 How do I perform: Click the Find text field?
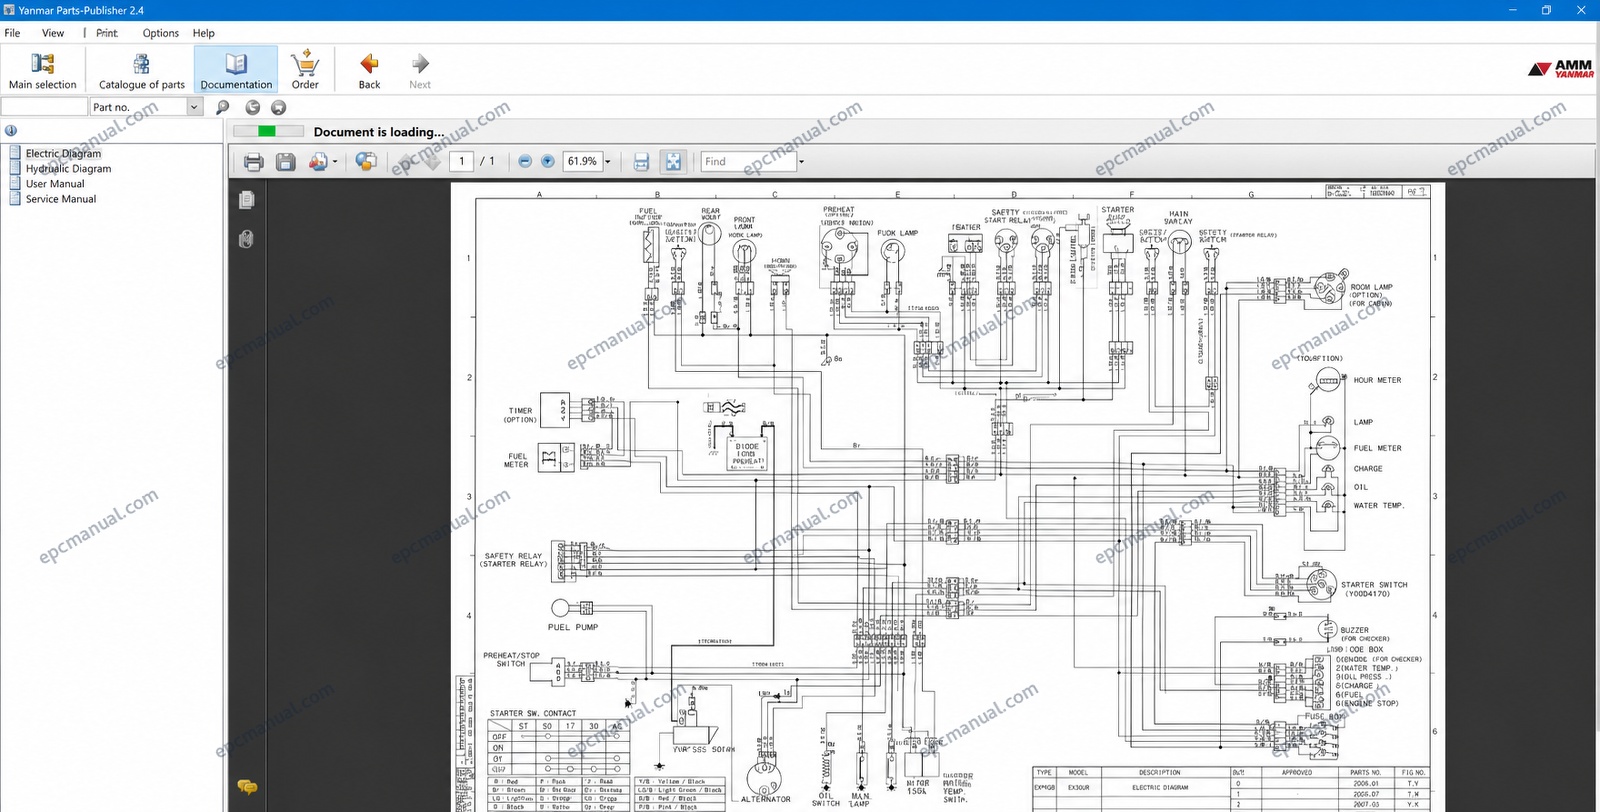pos(748,161)
